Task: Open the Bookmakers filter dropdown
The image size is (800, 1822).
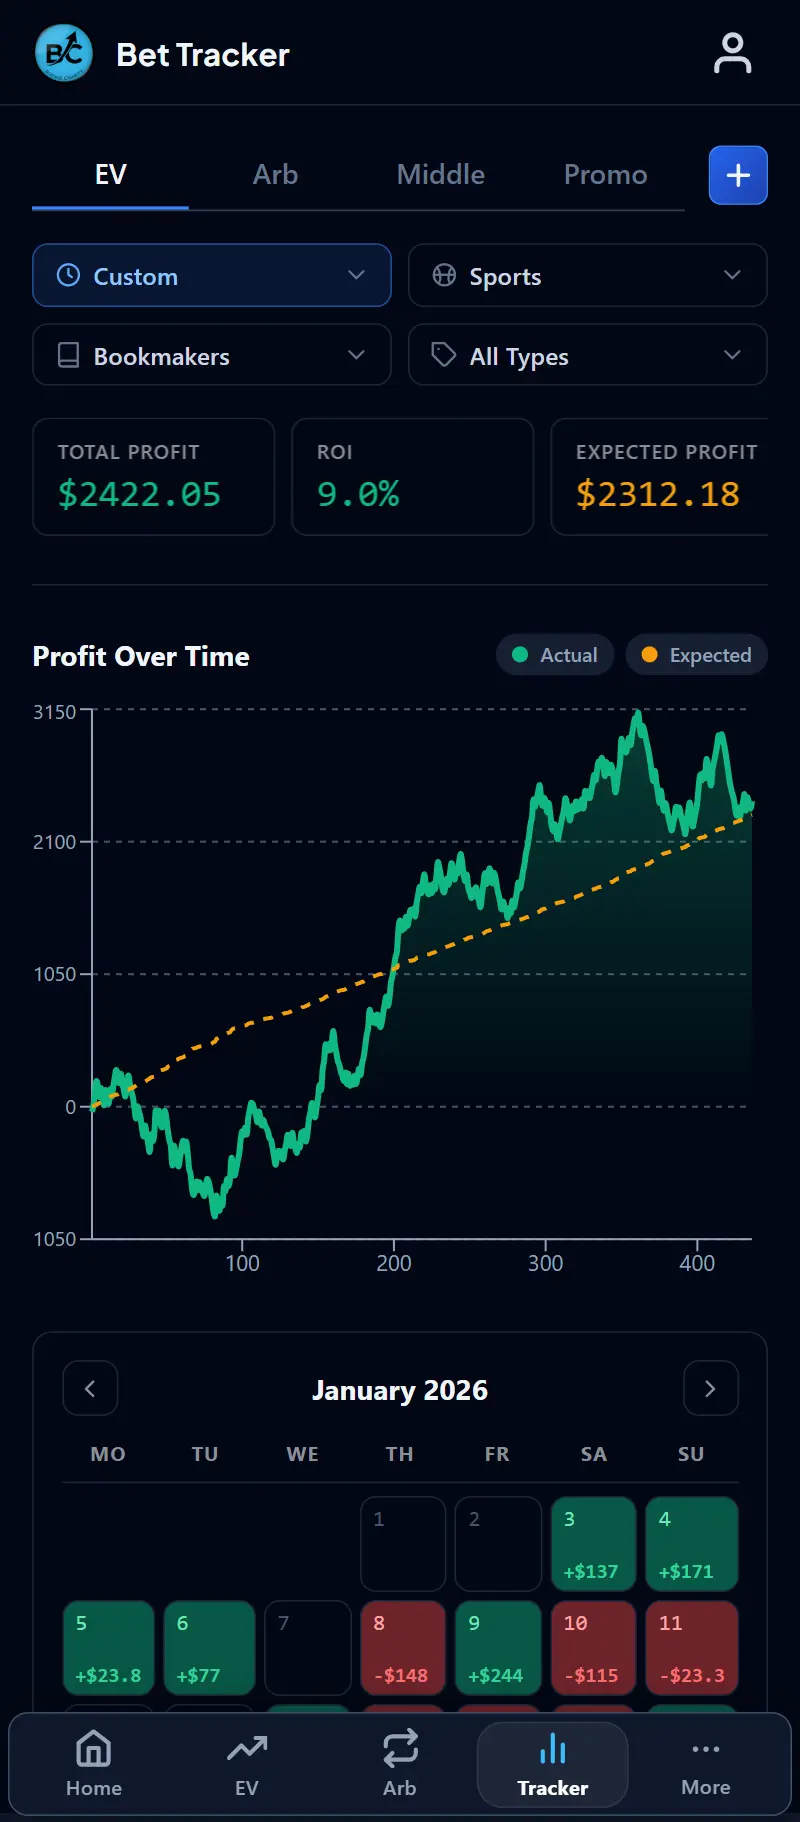Action: coord(212,355)
